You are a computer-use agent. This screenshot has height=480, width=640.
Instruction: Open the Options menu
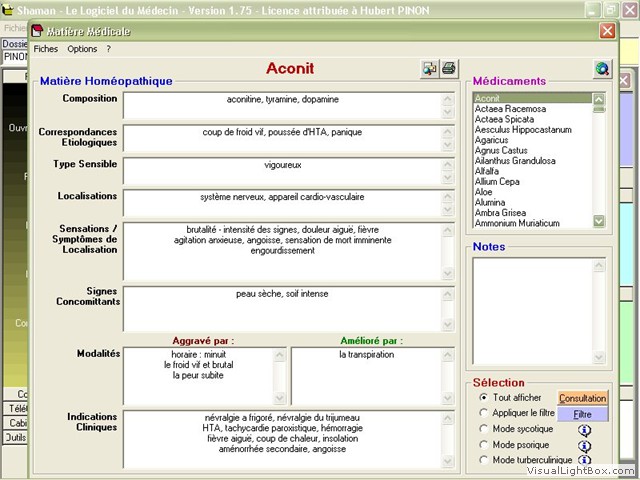pyautogui.click(x=82, y=49)
